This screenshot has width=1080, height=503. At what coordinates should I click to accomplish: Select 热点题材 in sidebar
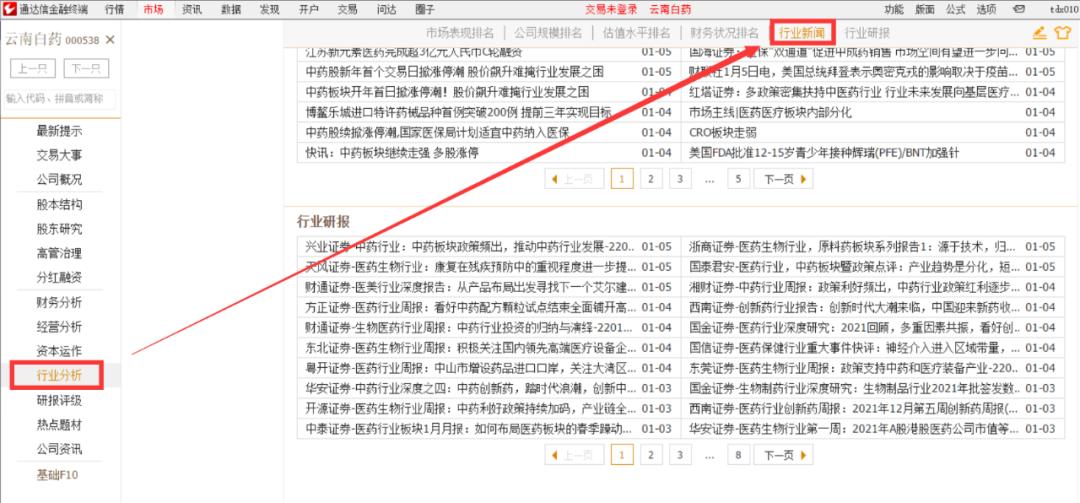click(x=59, y=425)
